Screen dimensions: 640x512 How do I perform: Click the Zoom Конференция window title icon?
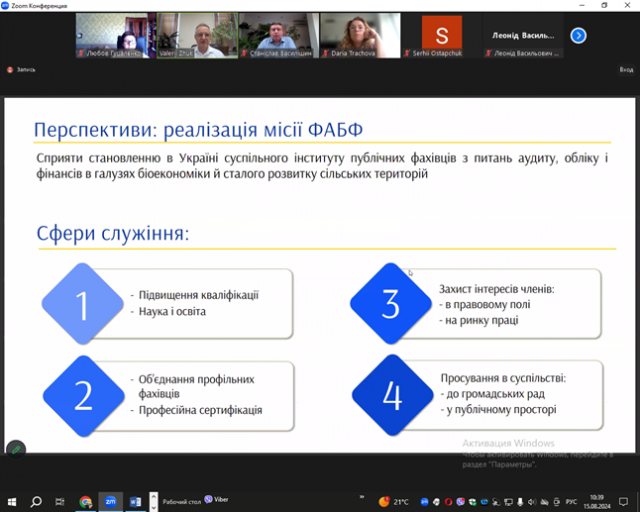click(x=5, y=5)
